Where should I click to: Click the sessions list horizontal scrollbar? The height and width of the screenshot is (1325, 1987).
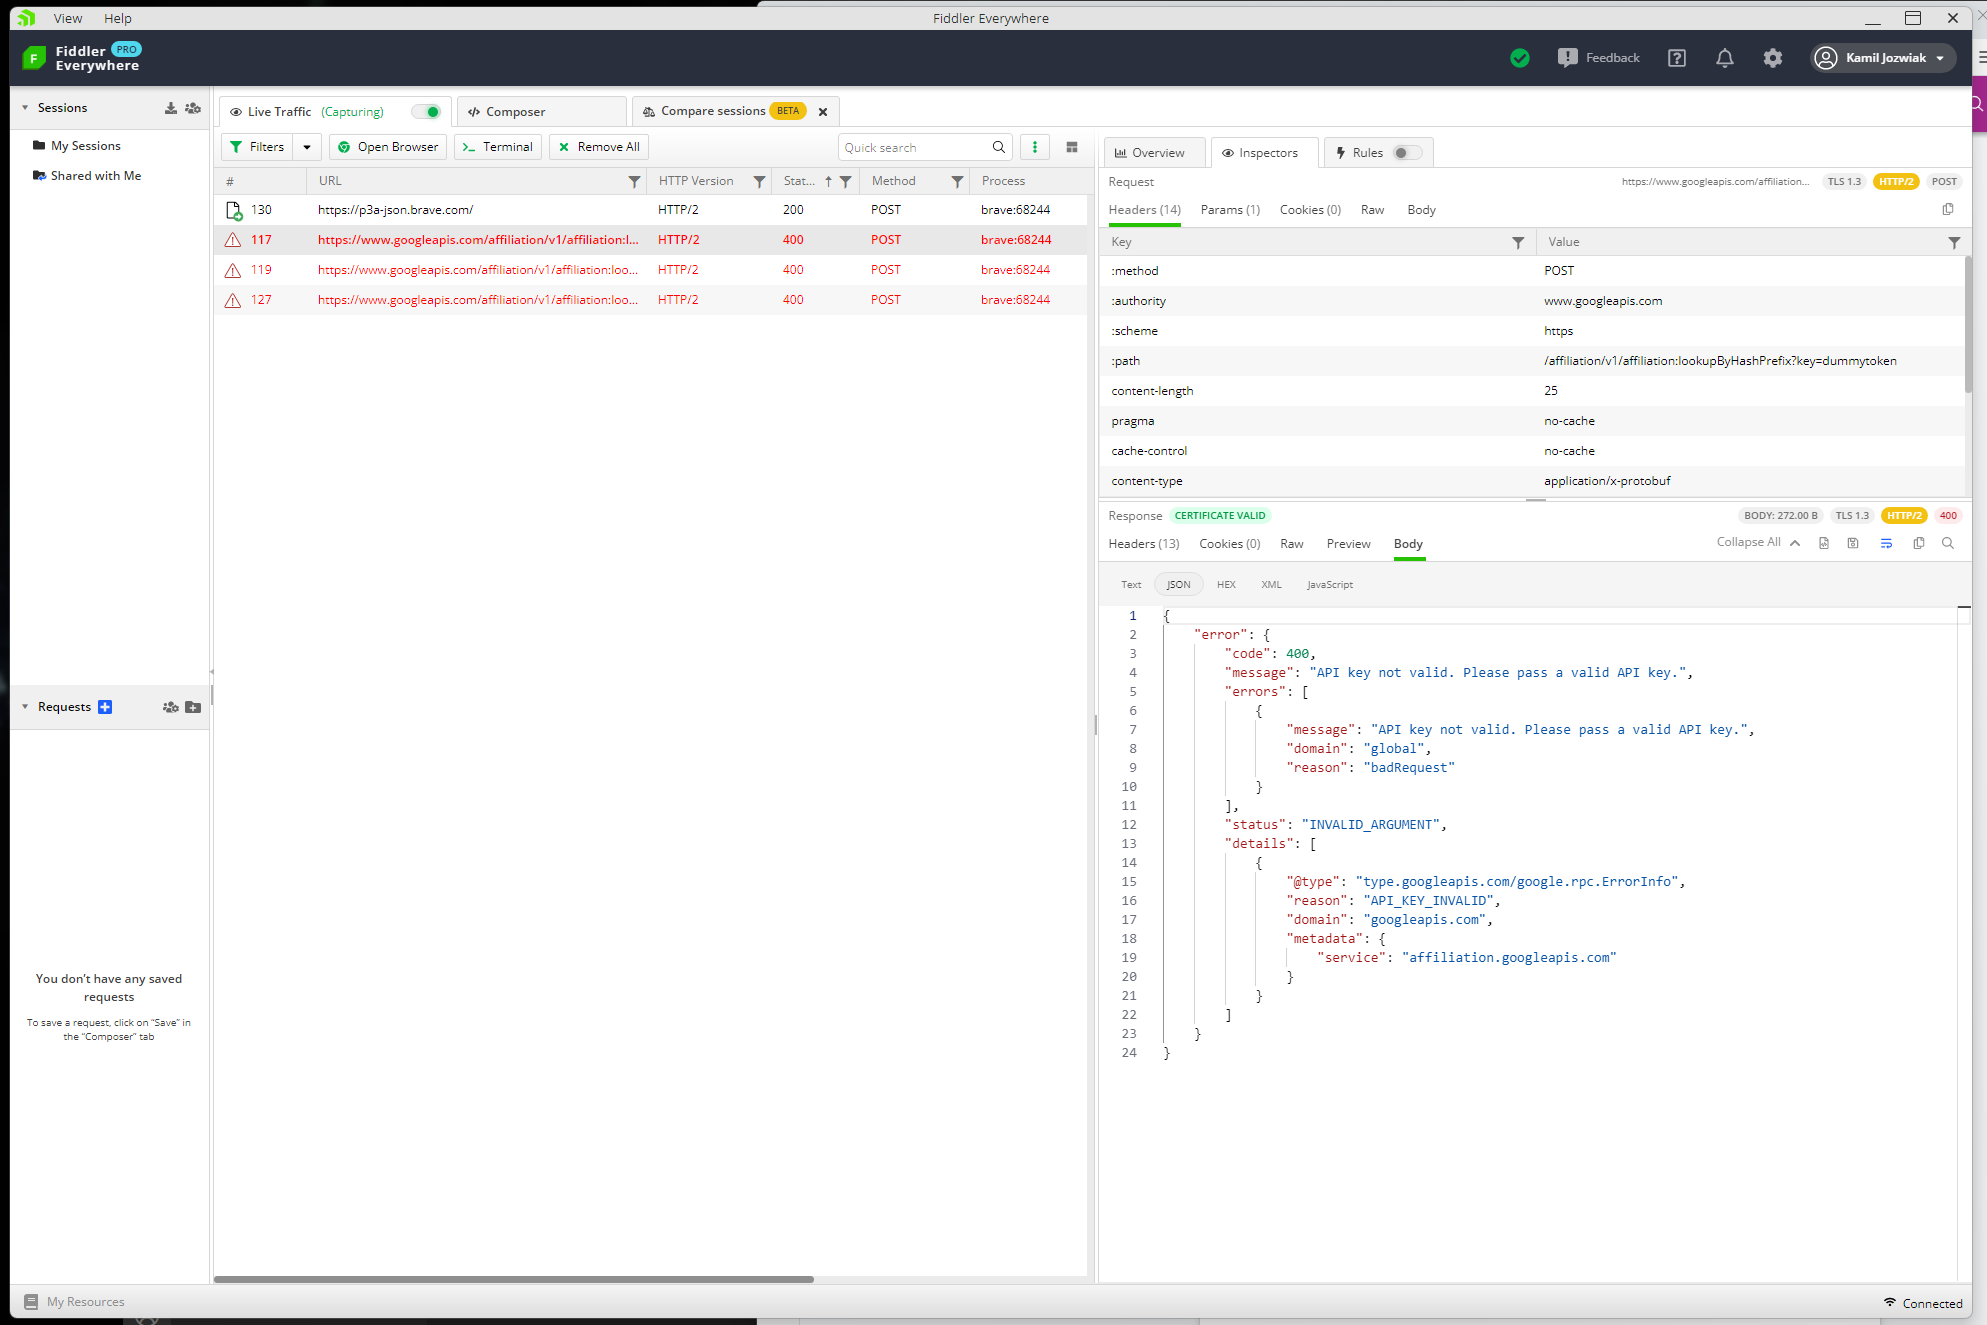(513, 1279)
